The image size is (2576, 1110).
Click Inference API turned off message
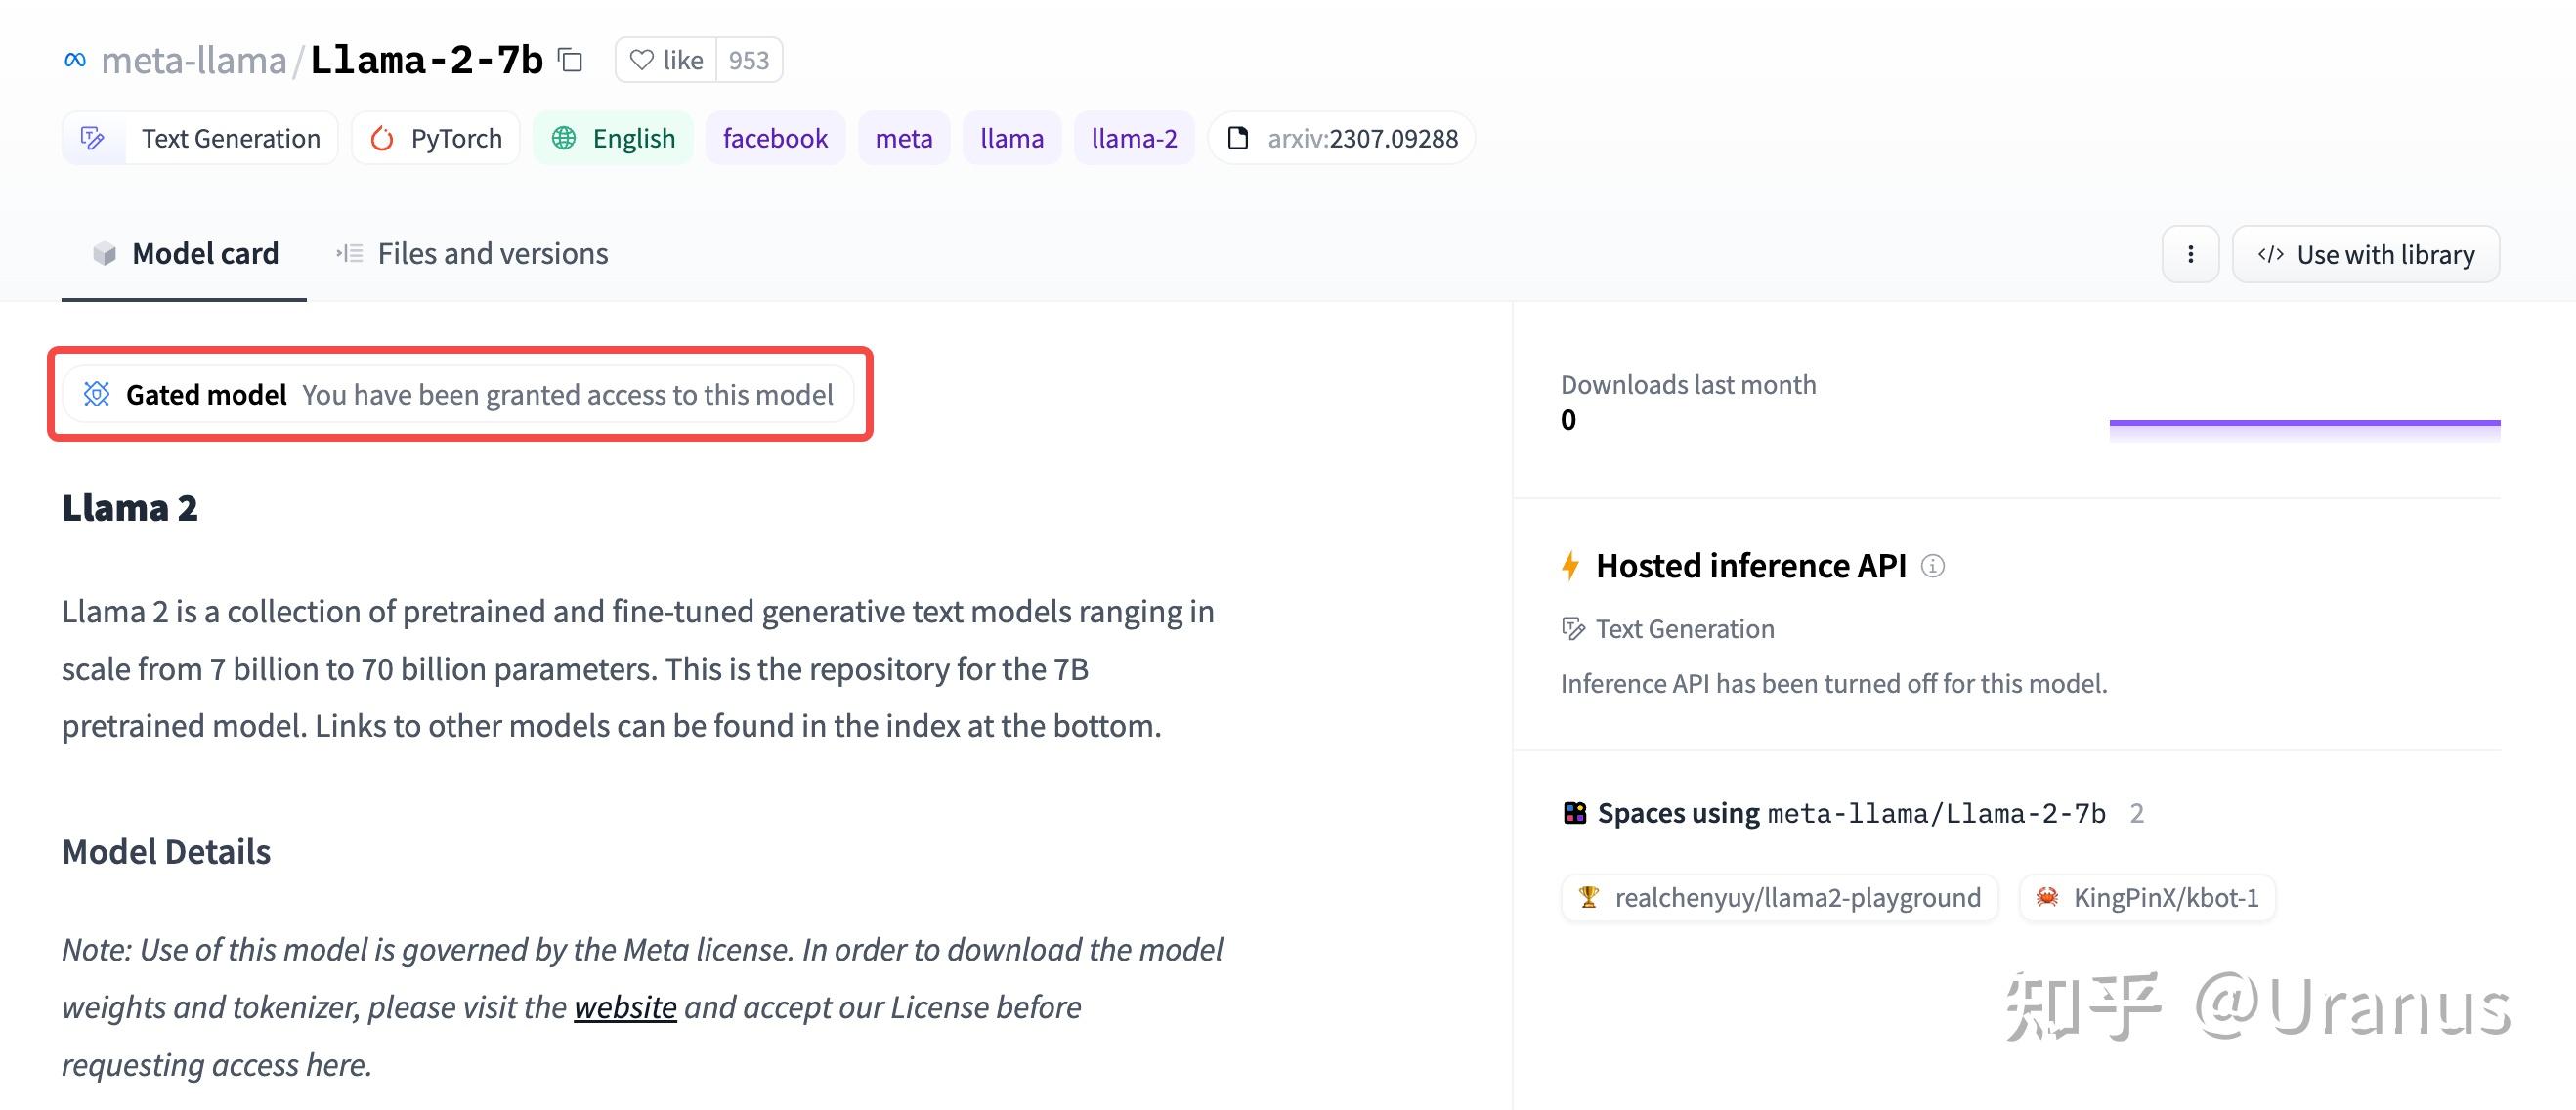pos(1834,683)
